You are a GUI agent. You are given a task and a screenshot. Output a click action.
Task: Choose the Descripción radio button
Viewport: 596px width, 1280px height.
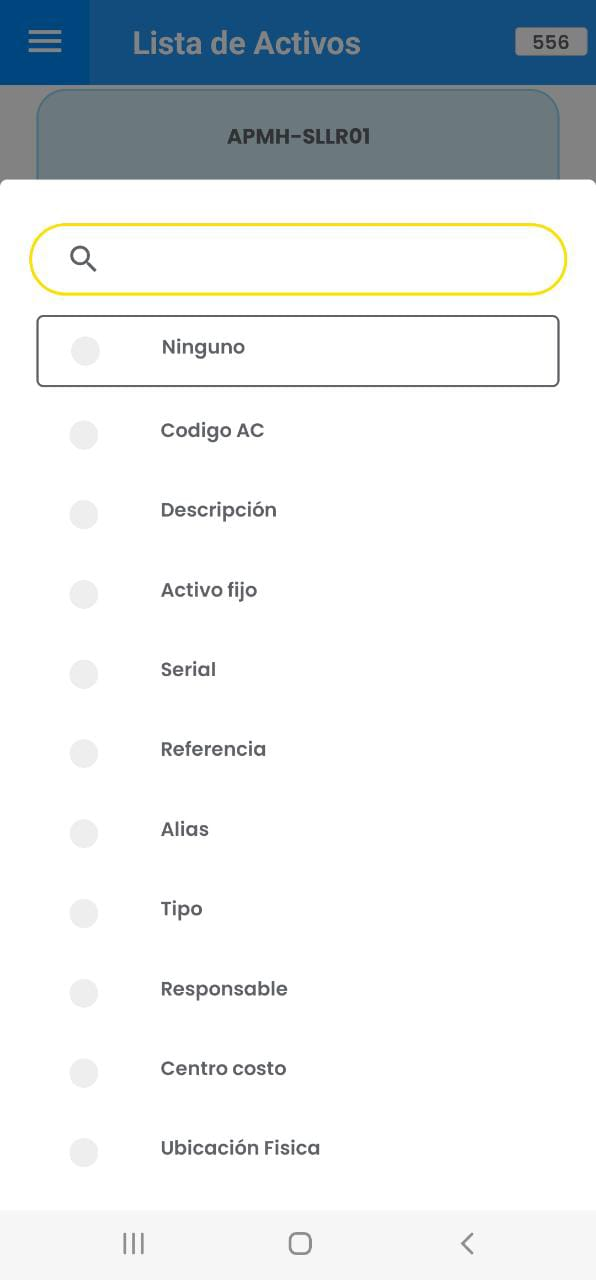tap(84, 515)
